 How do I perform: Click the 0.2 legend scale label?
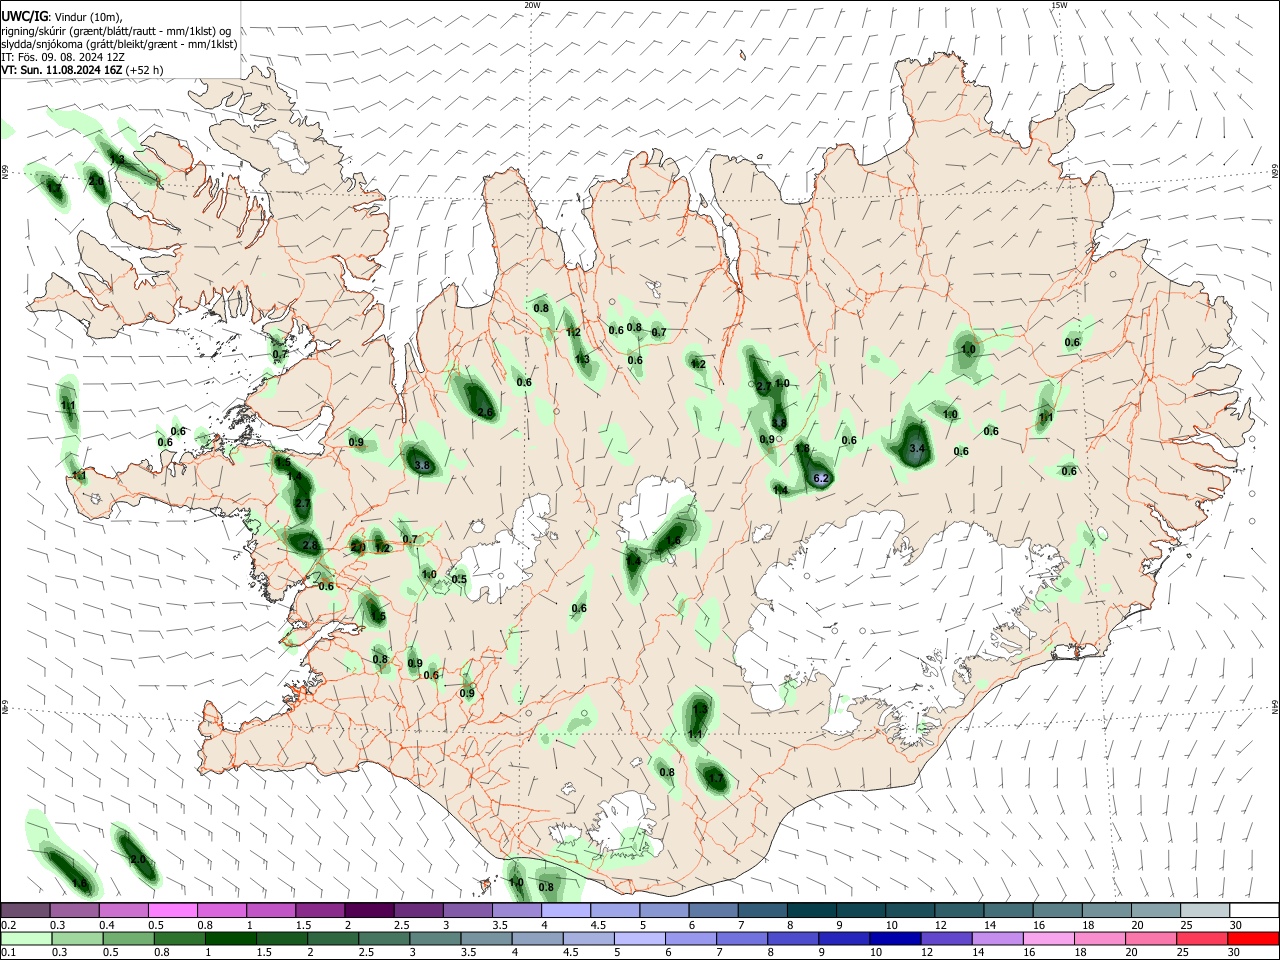pyautogui.click(x=8, y=925)
